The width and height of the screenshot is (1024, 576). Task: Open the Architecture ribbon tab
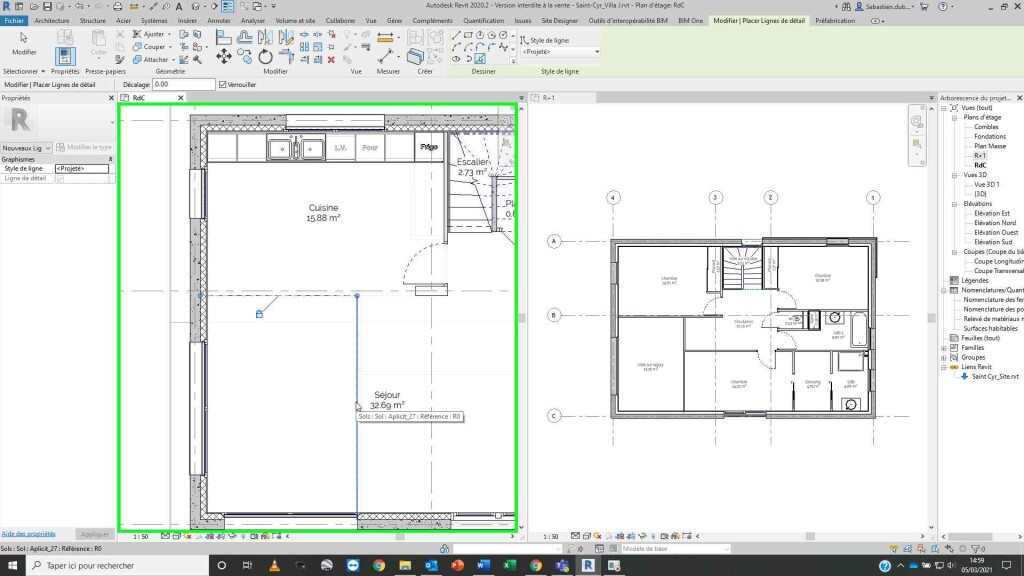click(x=52, y=20)
